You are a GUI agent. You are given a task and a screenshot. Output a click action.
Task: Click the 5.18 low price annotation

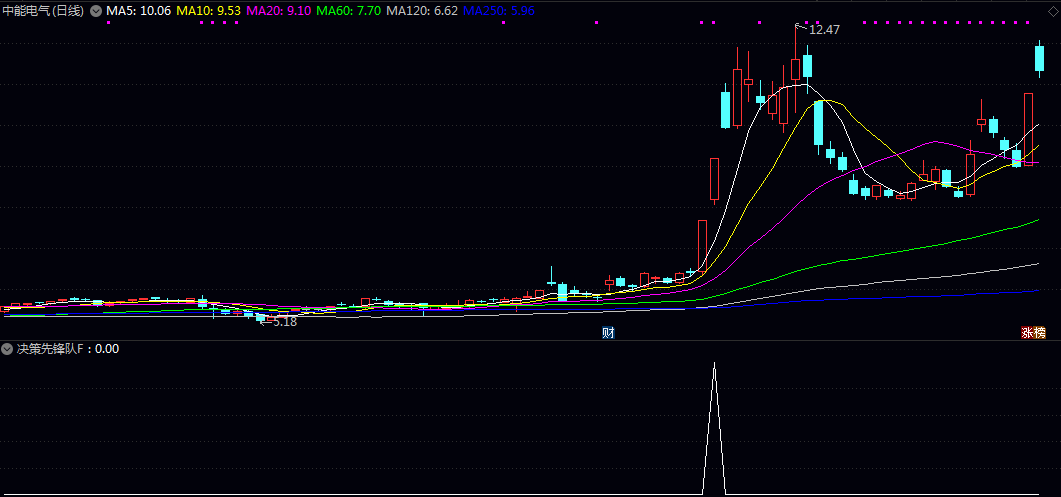284,322
